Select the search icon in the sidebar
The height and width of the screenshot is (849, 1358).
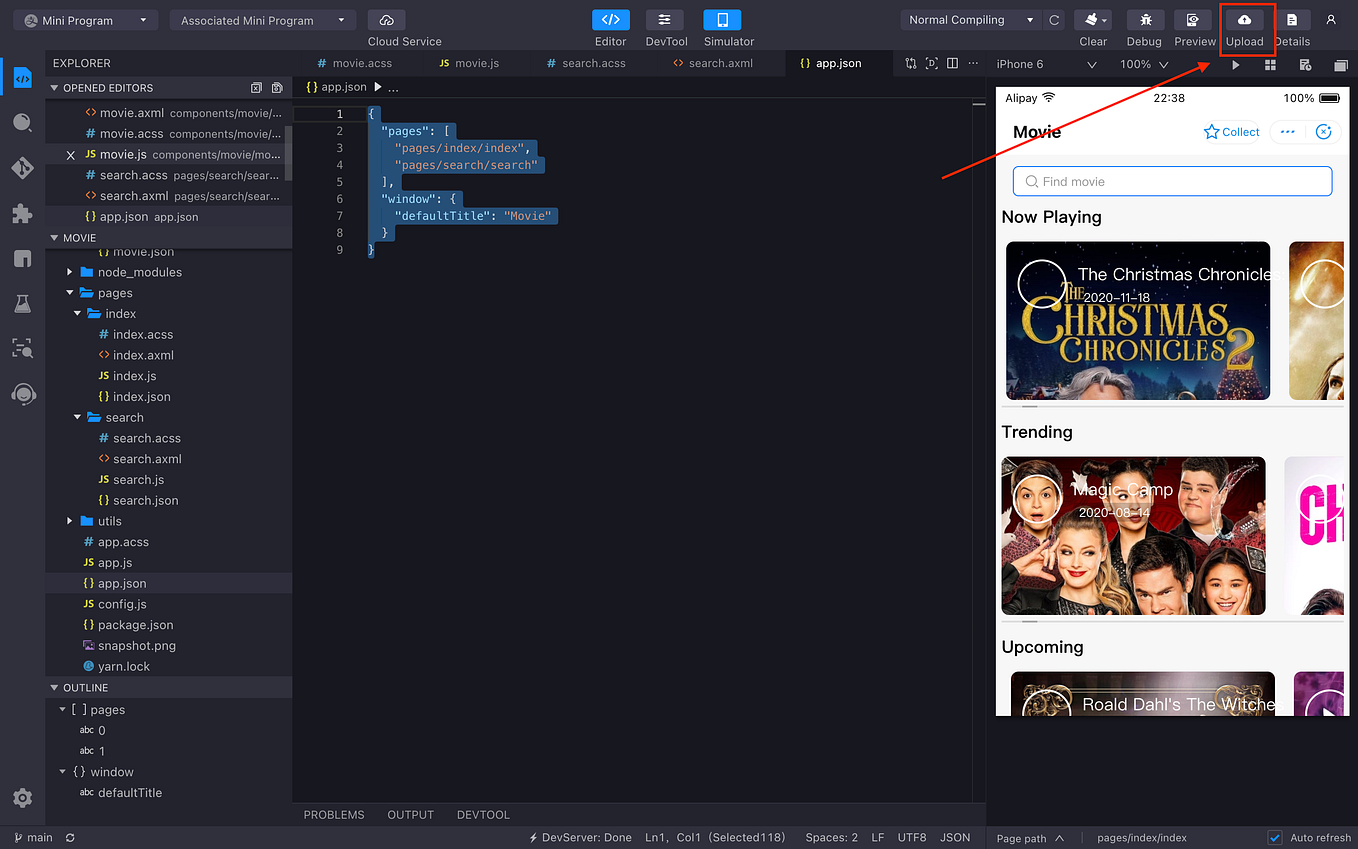[23, 122]
